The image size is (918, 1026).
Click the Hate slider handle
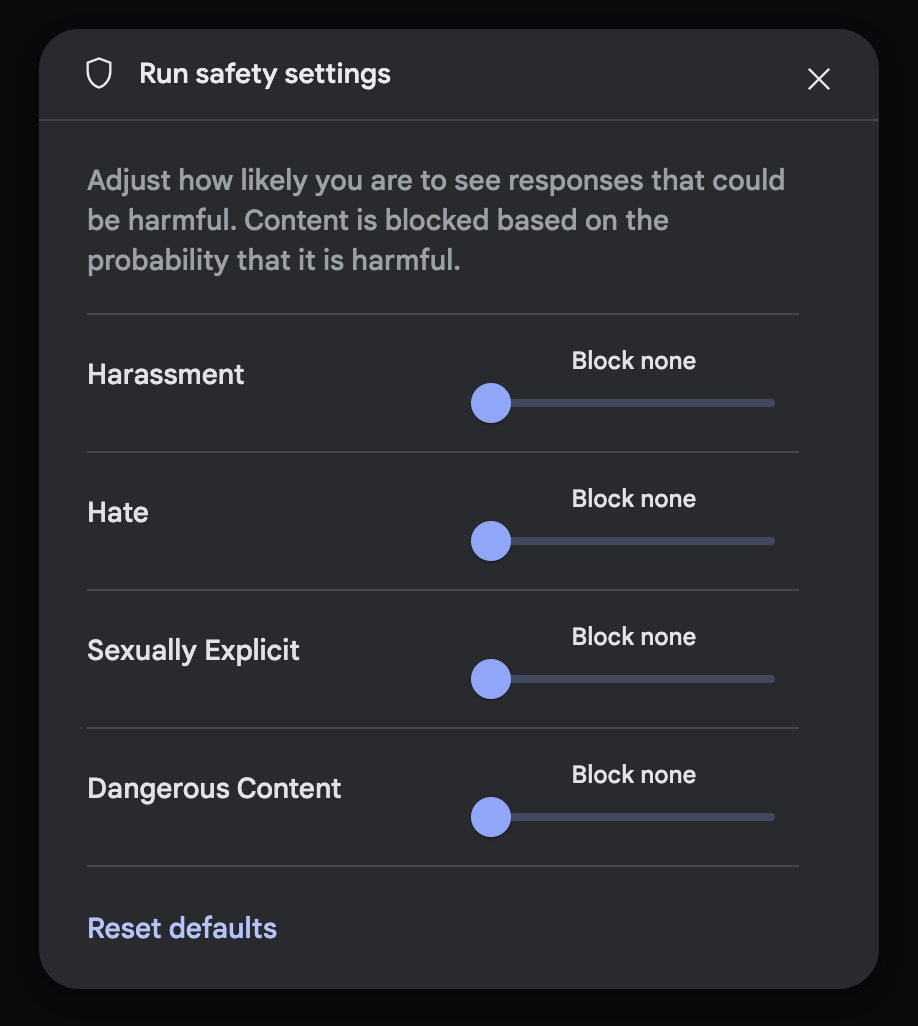(x=491, y=541)
